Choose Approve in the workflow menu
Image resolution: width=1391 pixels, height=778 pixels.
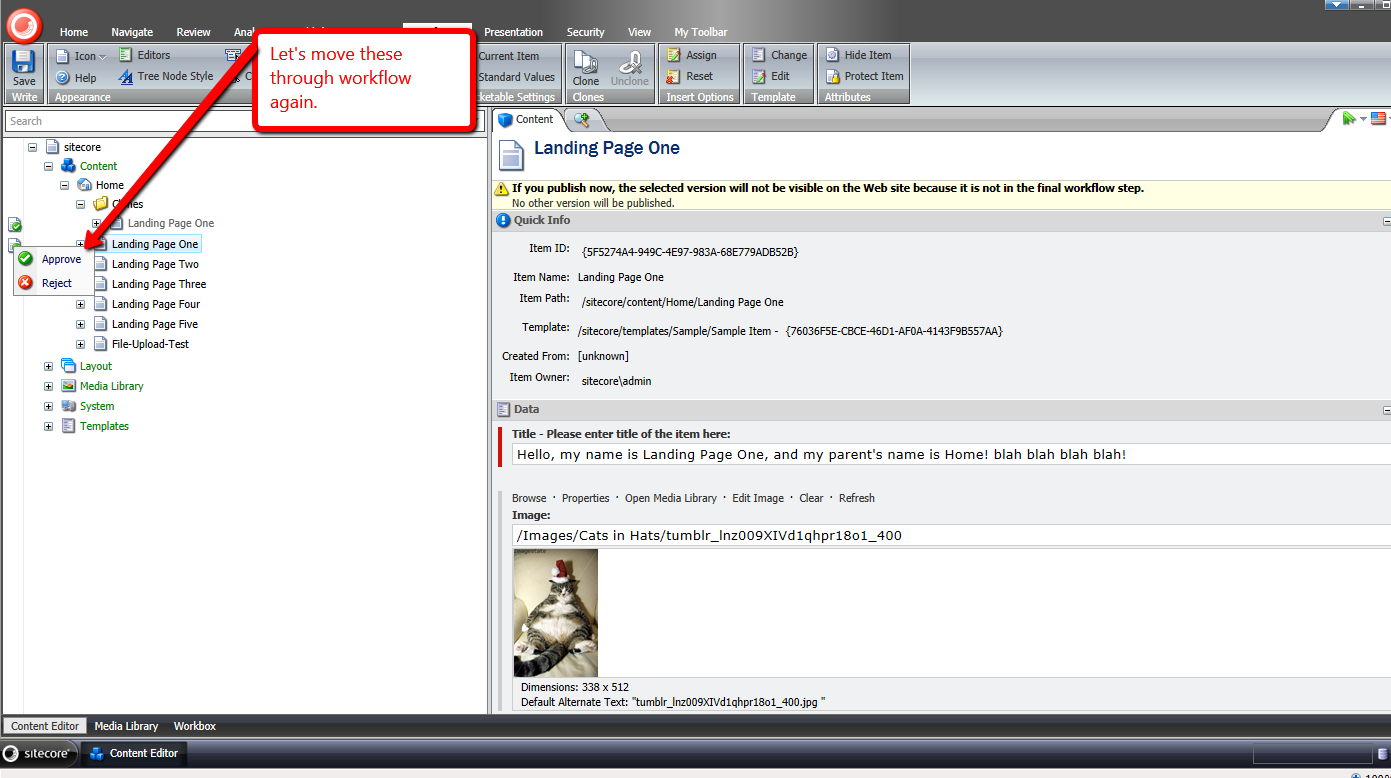click(61, 259)
